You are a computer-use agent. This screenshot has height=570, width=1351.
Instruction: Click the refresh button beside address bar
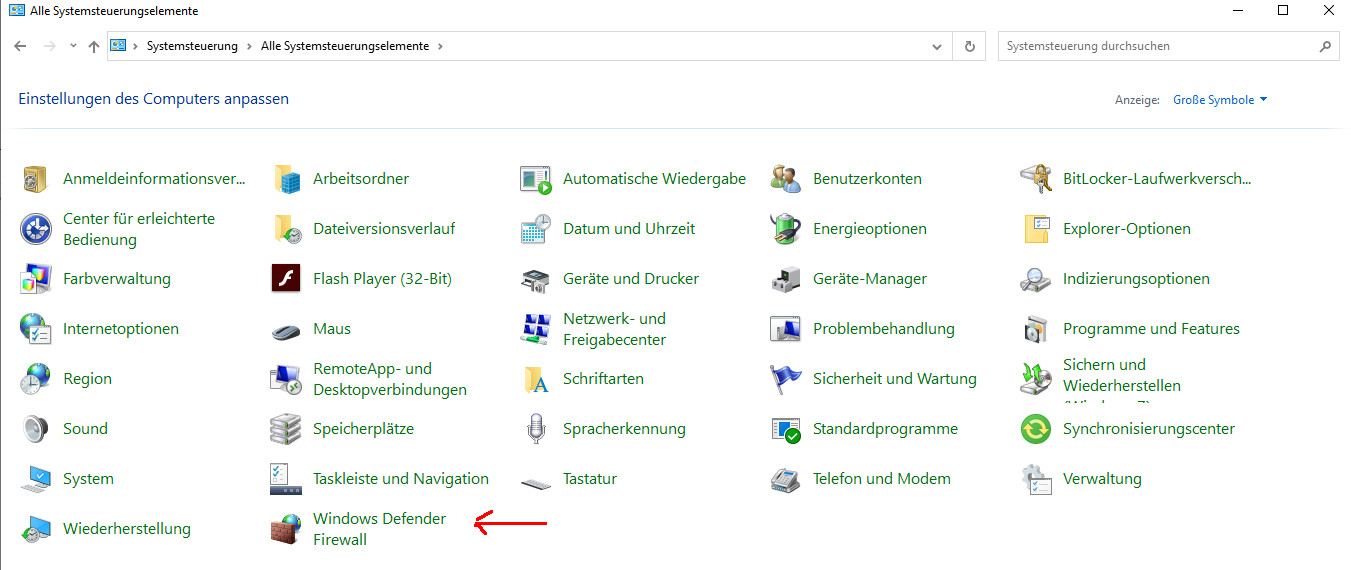click(968, 46)
